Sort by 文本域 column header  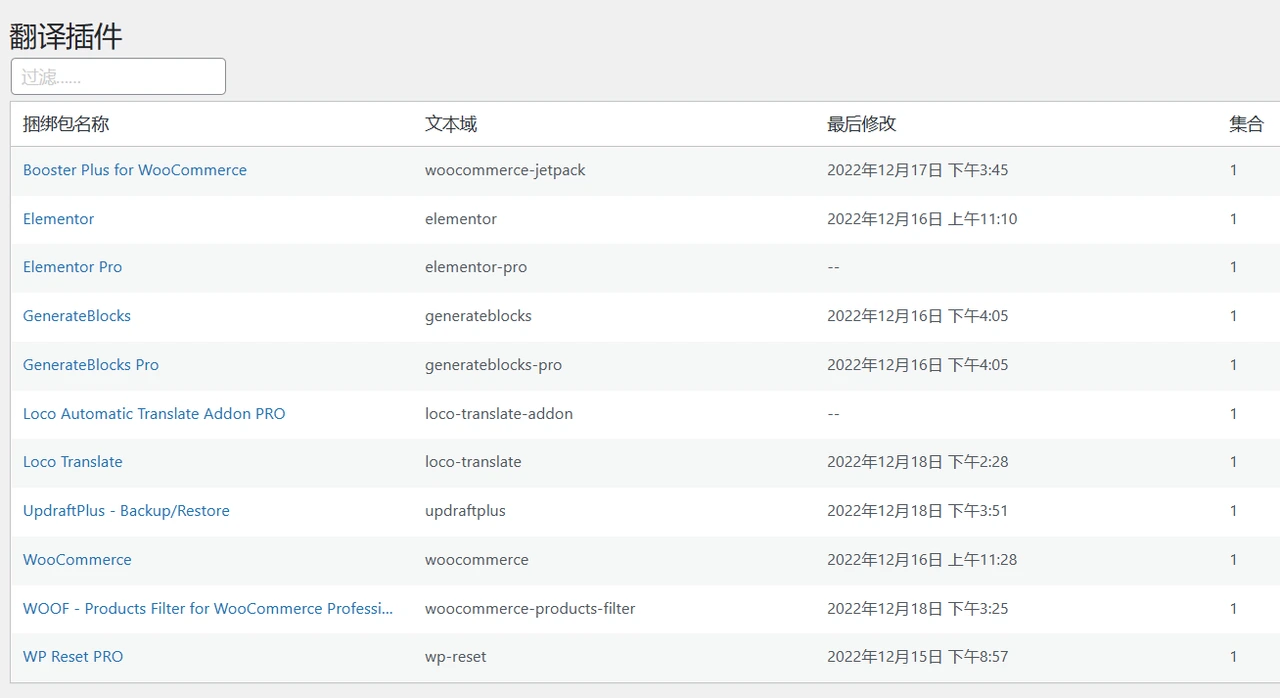click(451, 124)
